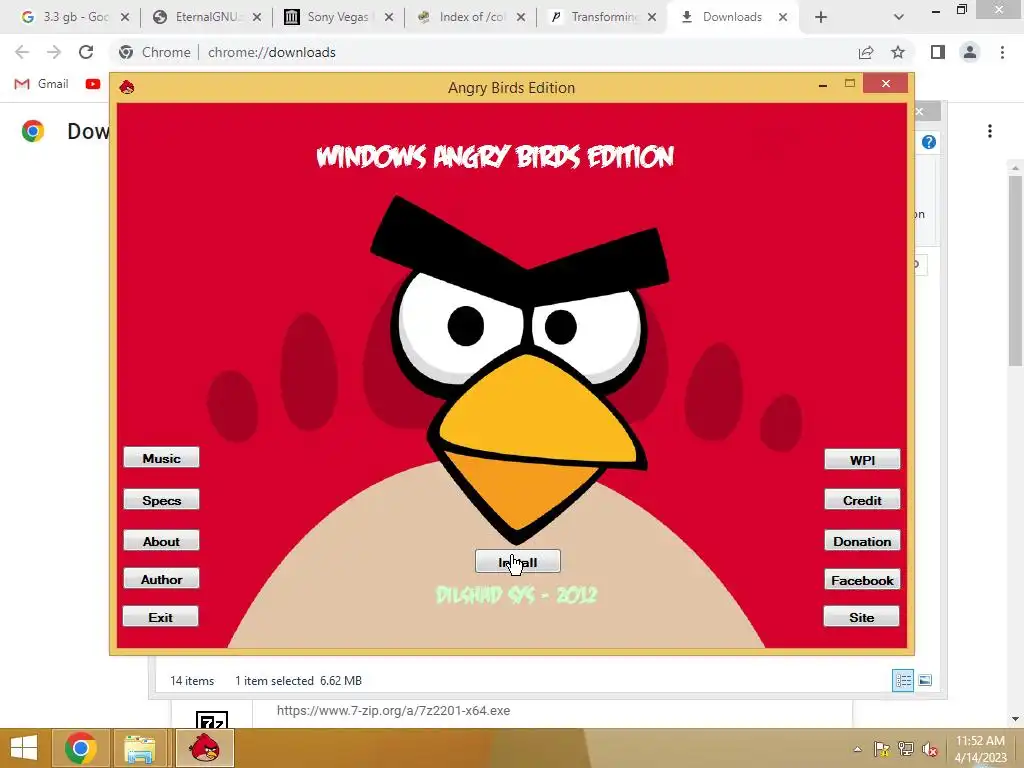Close the Sony Vegas tab
This screenshot has height=768, width=1024.
[x=389, y=17]
